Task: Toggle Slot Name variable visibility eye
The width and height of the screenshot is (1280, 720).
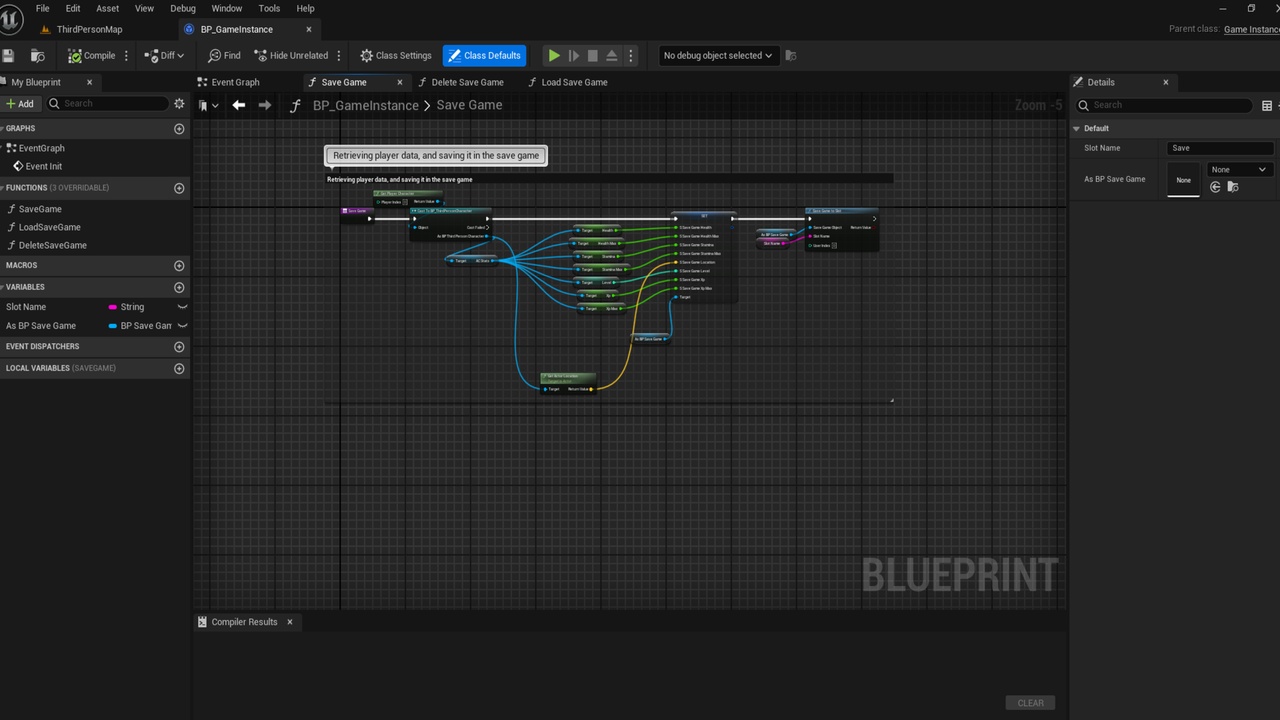Action: point(182,307)
